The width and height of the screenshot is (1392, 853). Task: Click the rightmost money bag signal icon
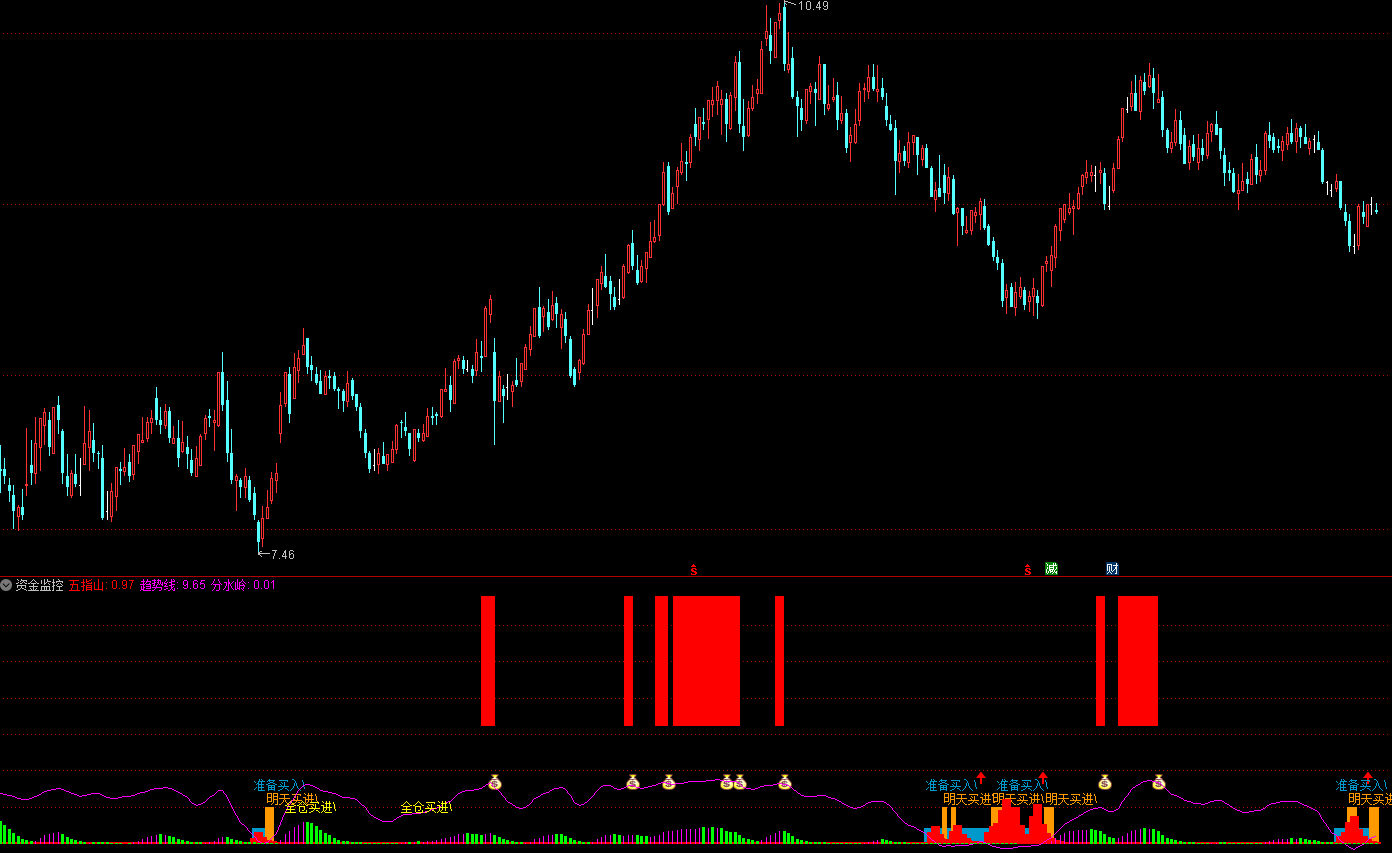1159,782
